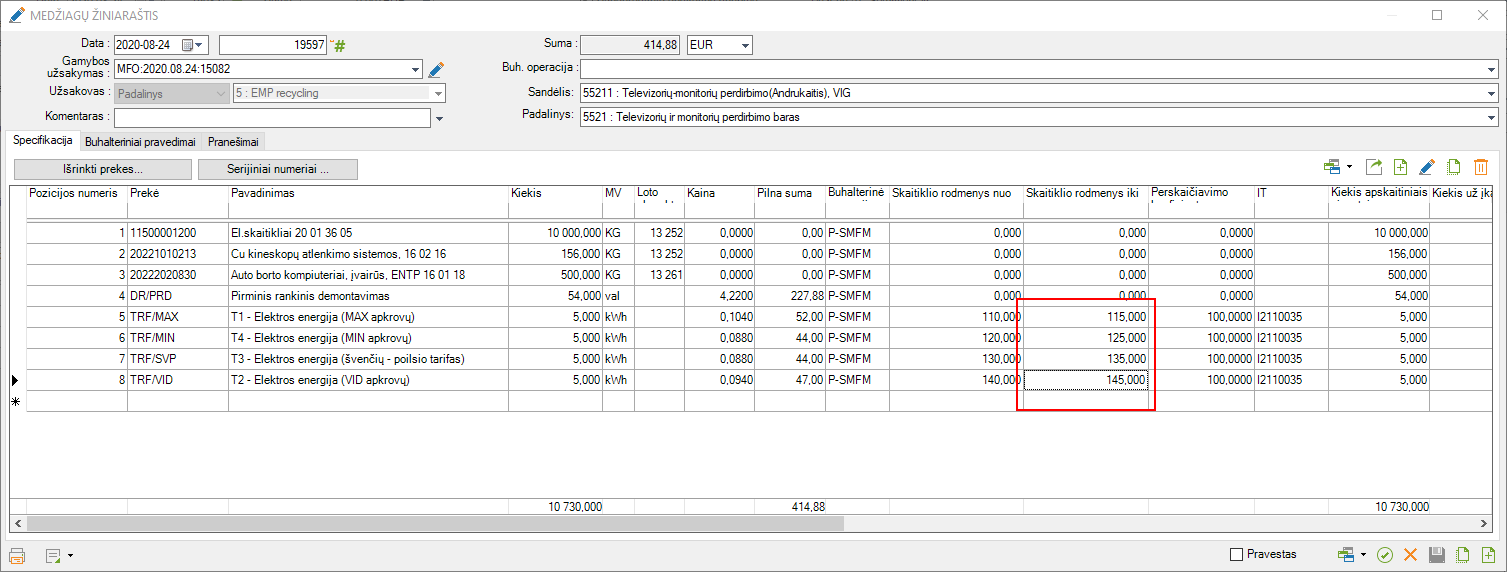
Task: Open the Buh. operacija dropdown
Action: click(x=1490, y=69)
